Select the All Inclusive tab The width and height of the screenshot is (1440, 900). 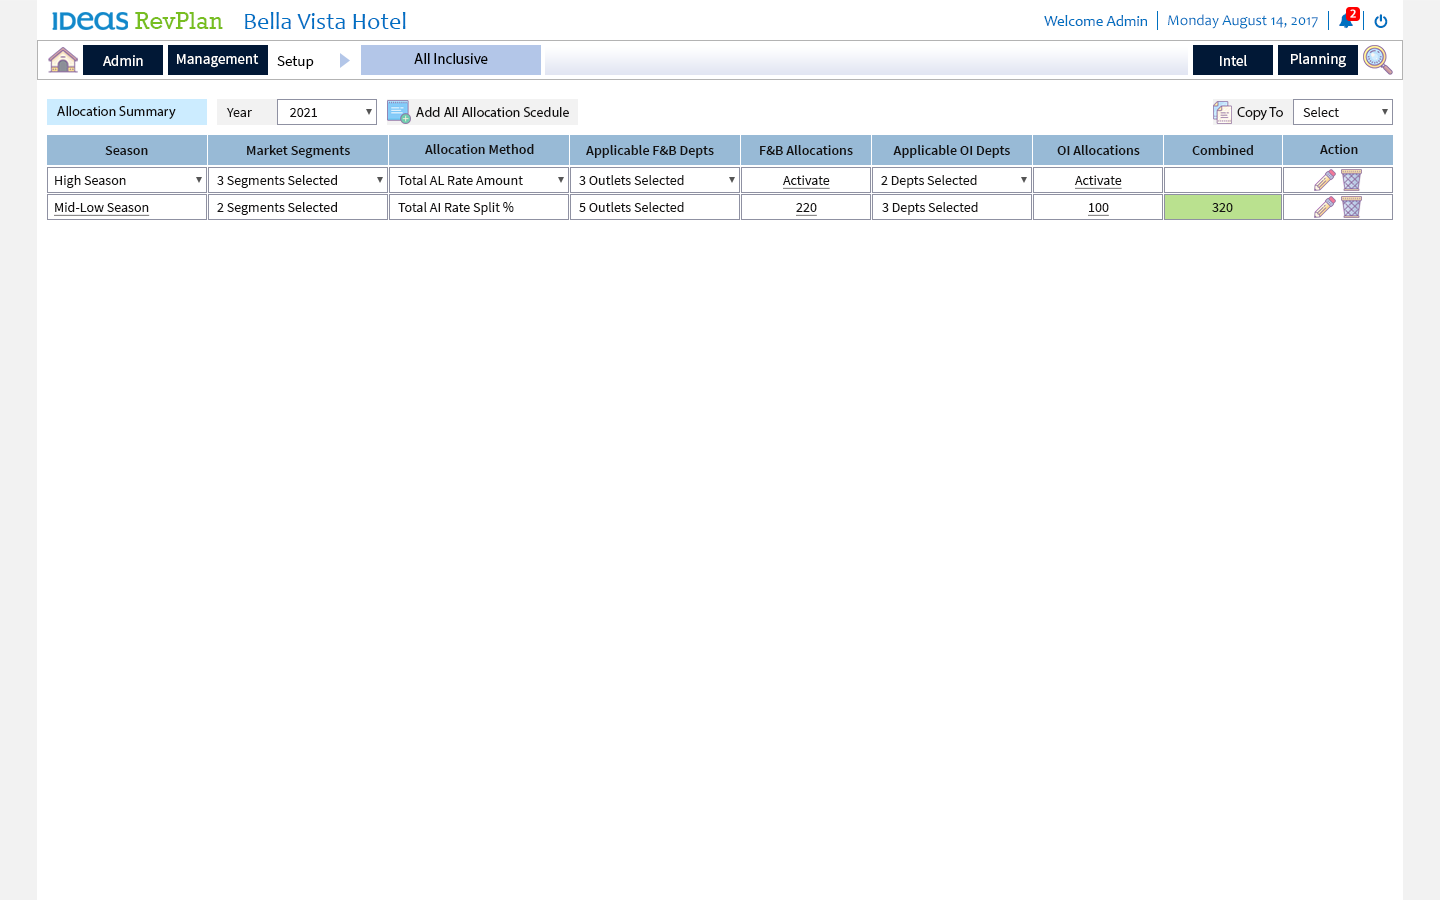[x=451, y=60]
